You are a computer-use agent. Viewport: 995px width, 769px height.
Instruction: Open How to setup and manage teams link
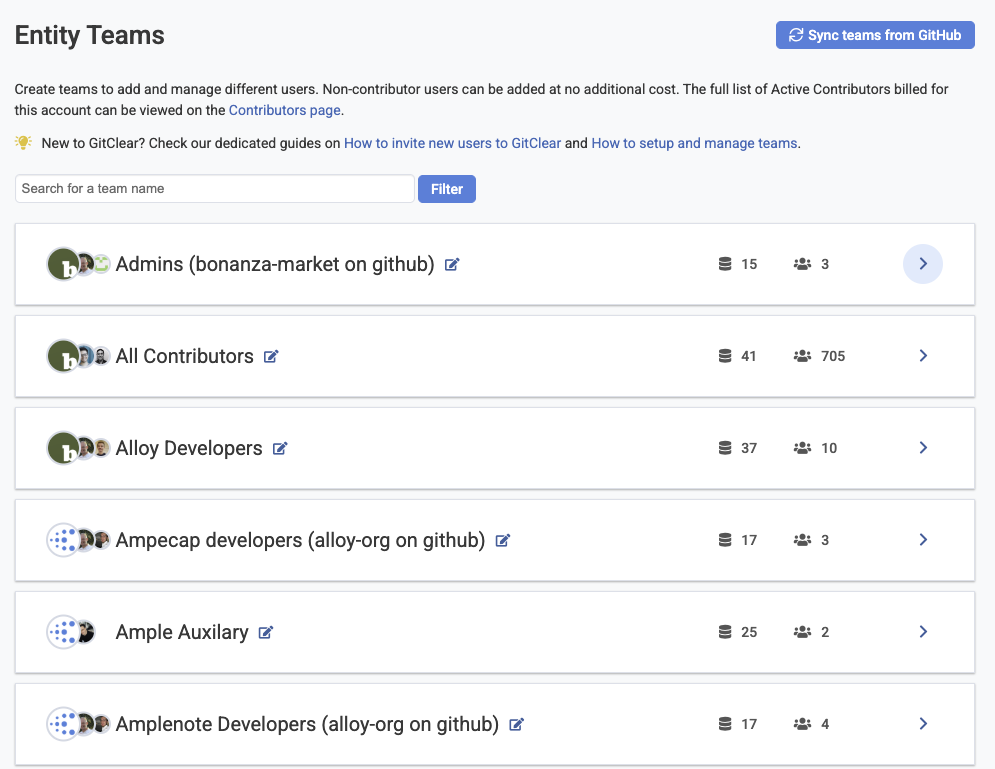tap(694, 143)
